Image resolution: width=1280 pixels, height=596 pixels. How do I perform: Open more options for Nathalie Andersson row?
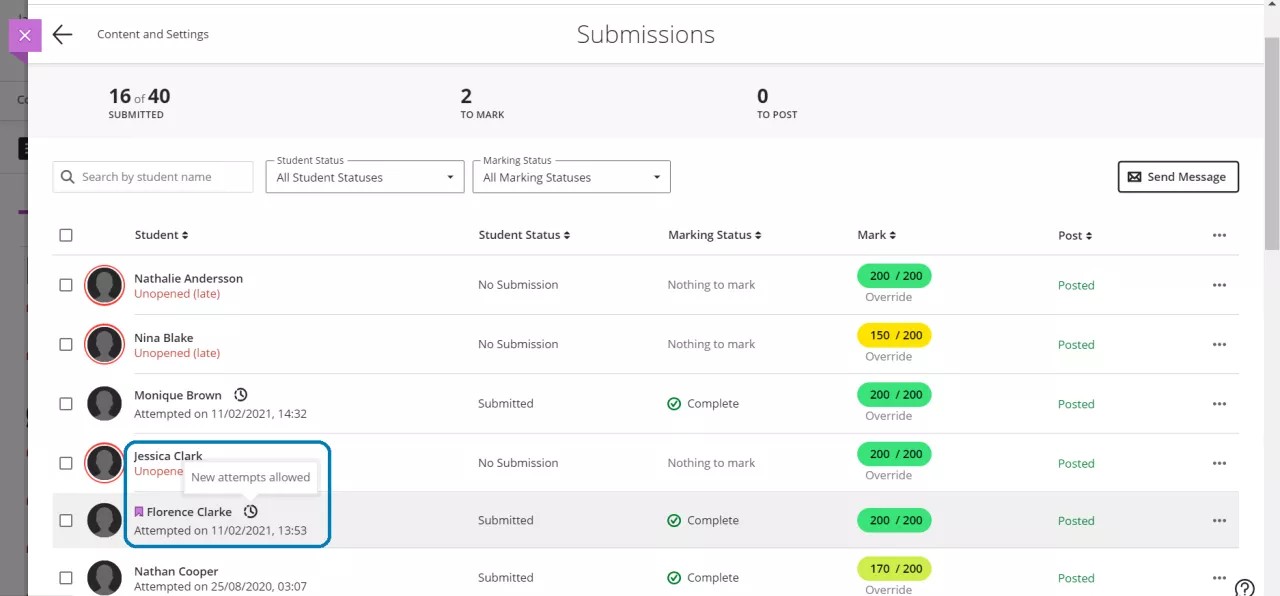(x=1218, y=285)
